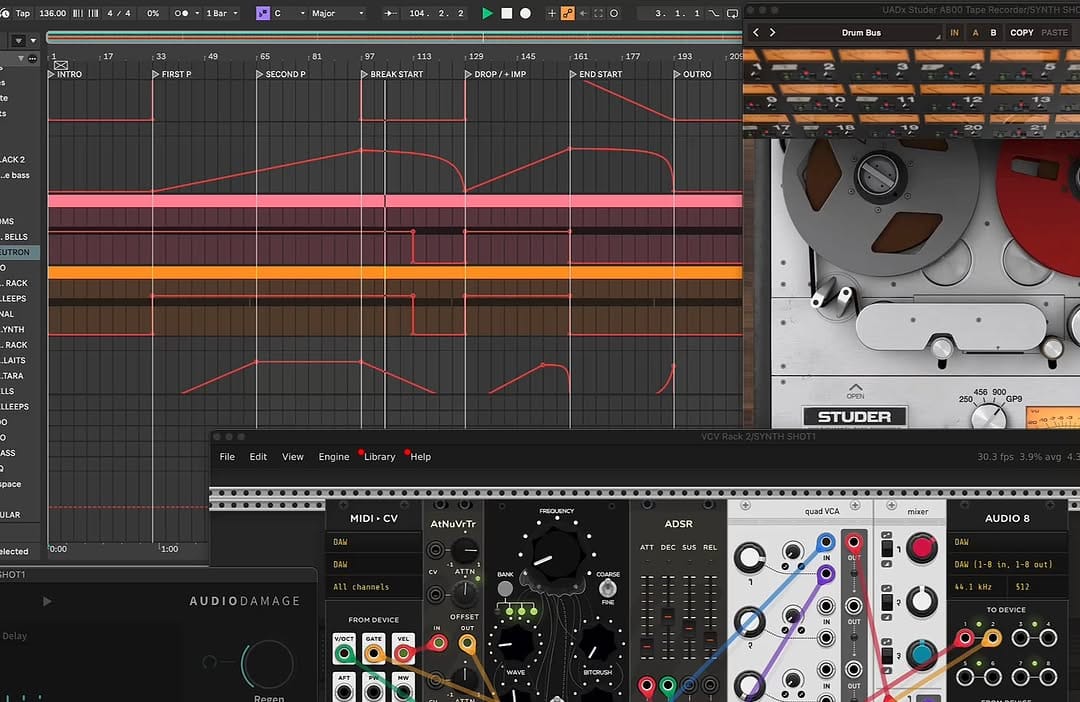Click the Stop button in Ableton transport

point(506,13)
